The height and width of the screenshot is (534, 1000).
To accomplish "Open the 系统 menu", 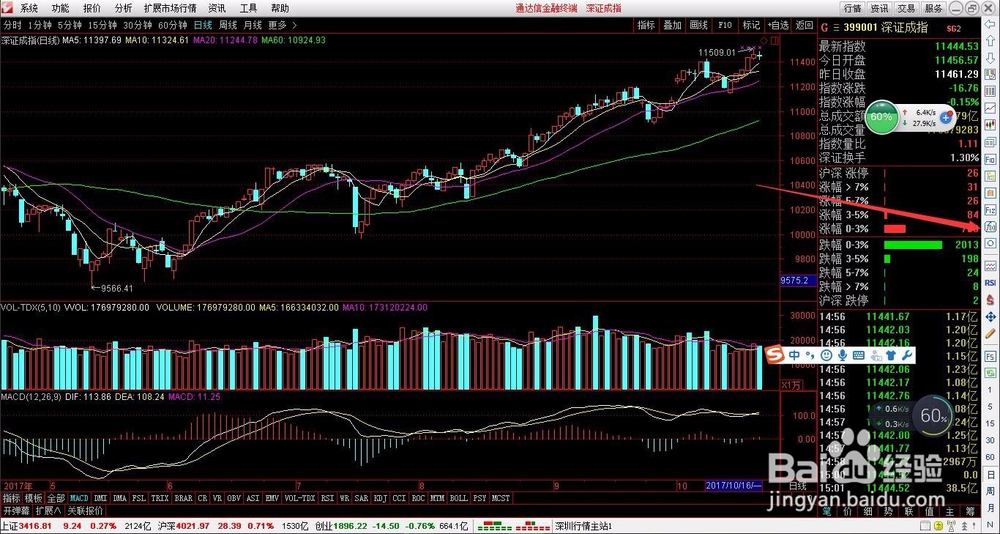I will click(29, 8).
